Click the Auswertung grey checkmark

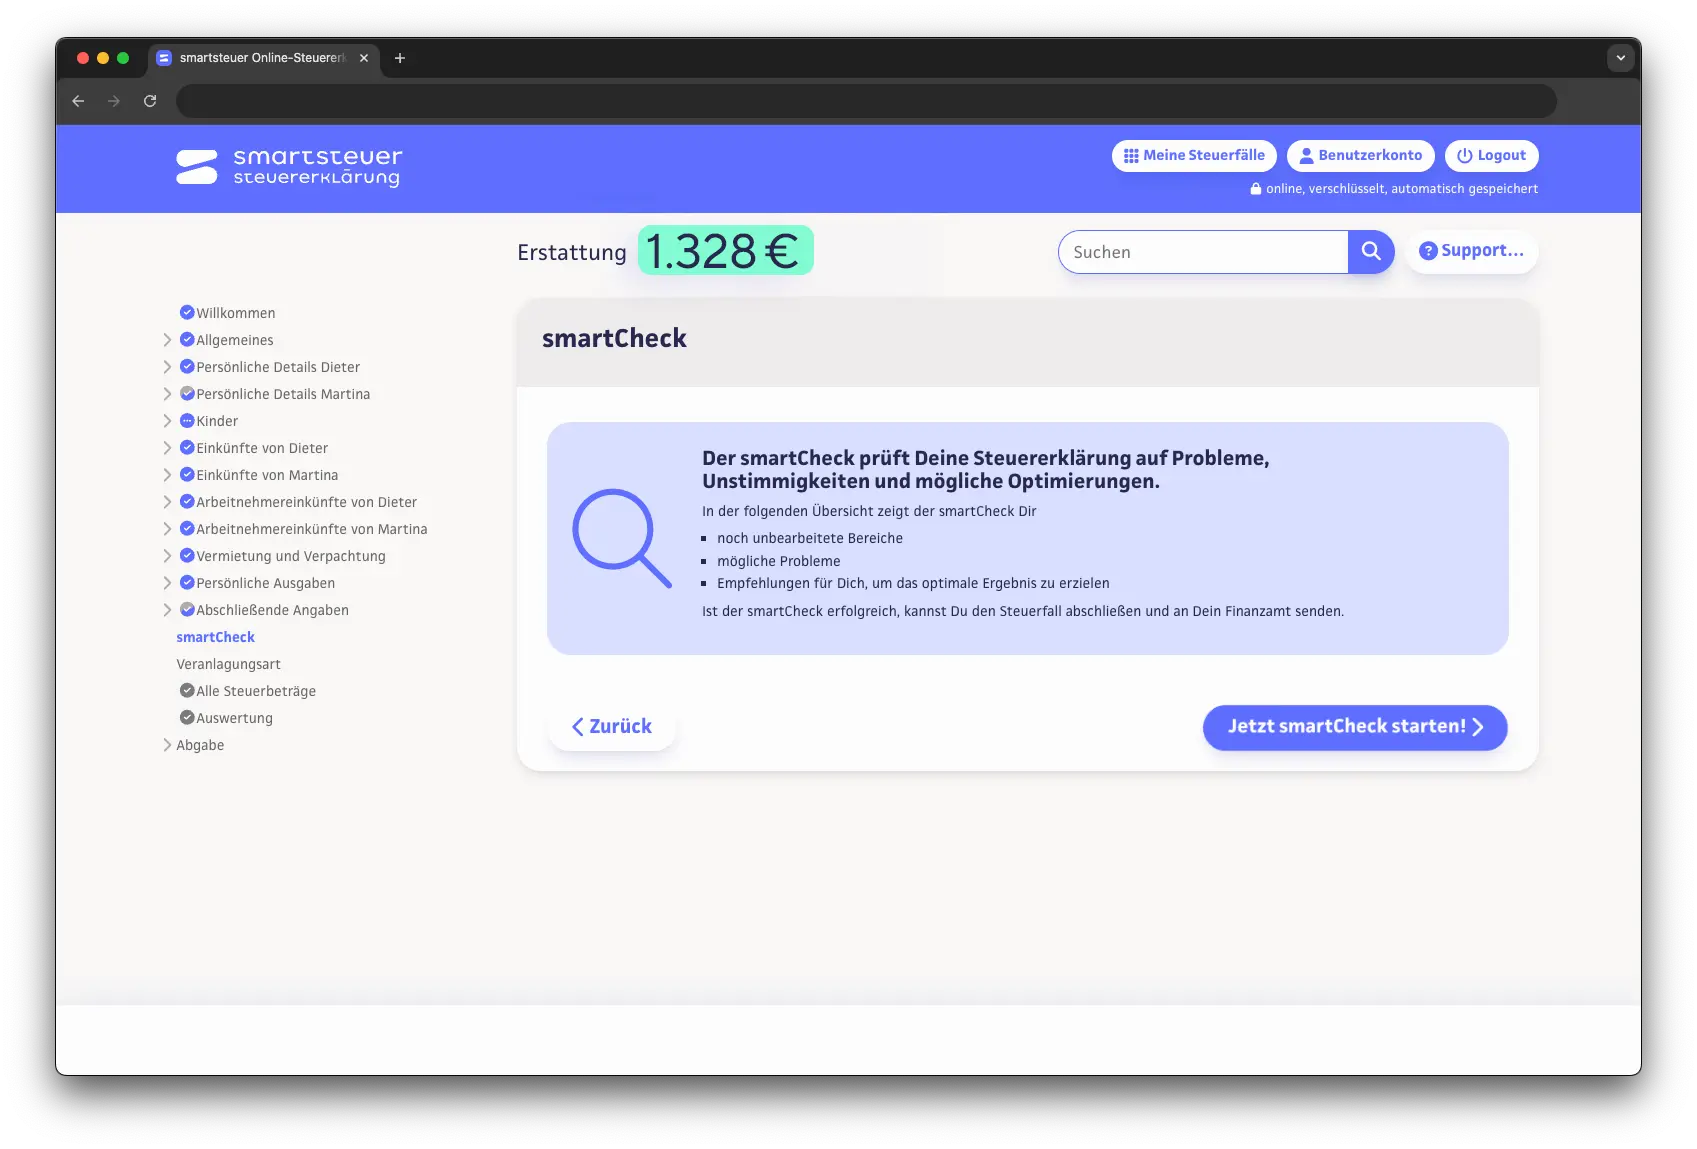pos(187,718)
